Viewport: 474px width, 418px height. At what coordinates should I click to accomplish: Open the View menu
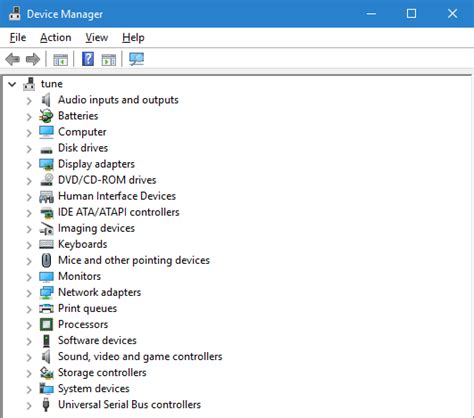97,38
